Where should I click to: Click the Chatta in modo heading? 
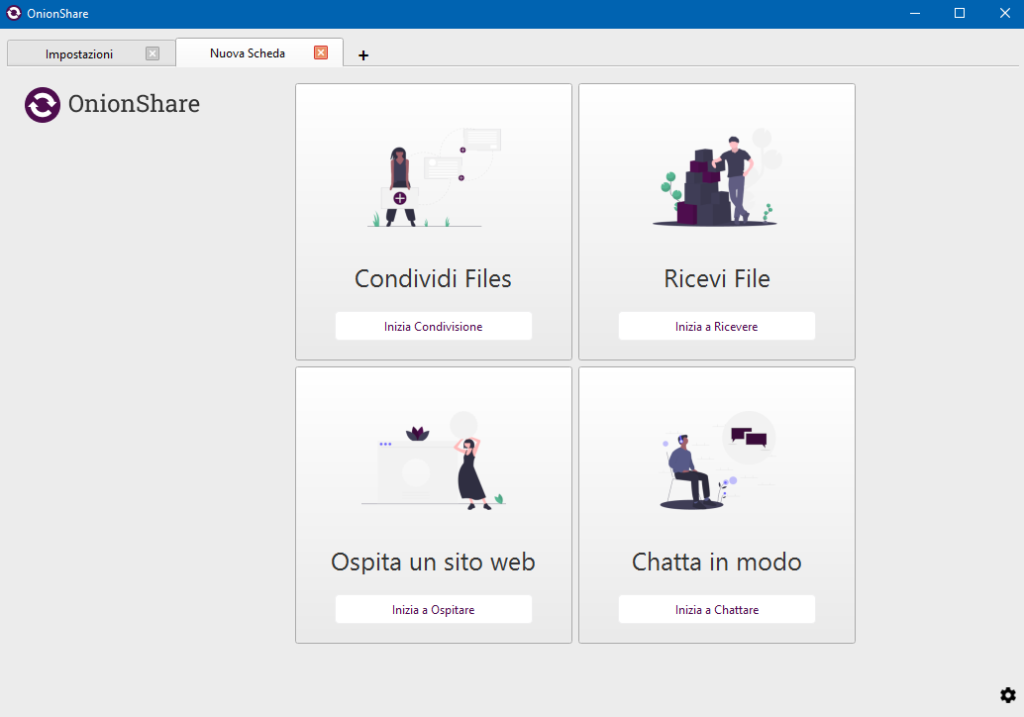716,562
